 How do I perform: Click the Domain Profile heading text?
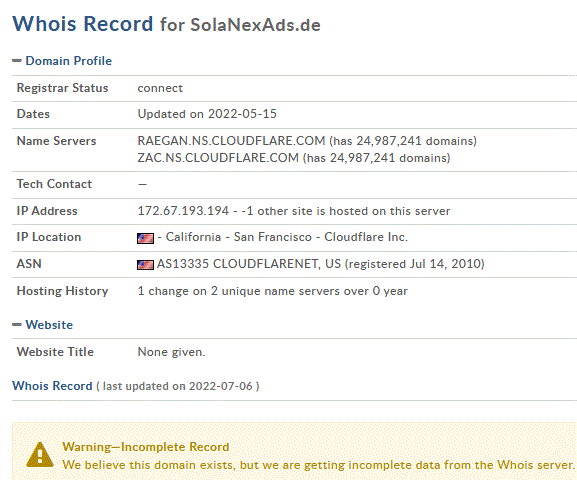tap(68, 61)
